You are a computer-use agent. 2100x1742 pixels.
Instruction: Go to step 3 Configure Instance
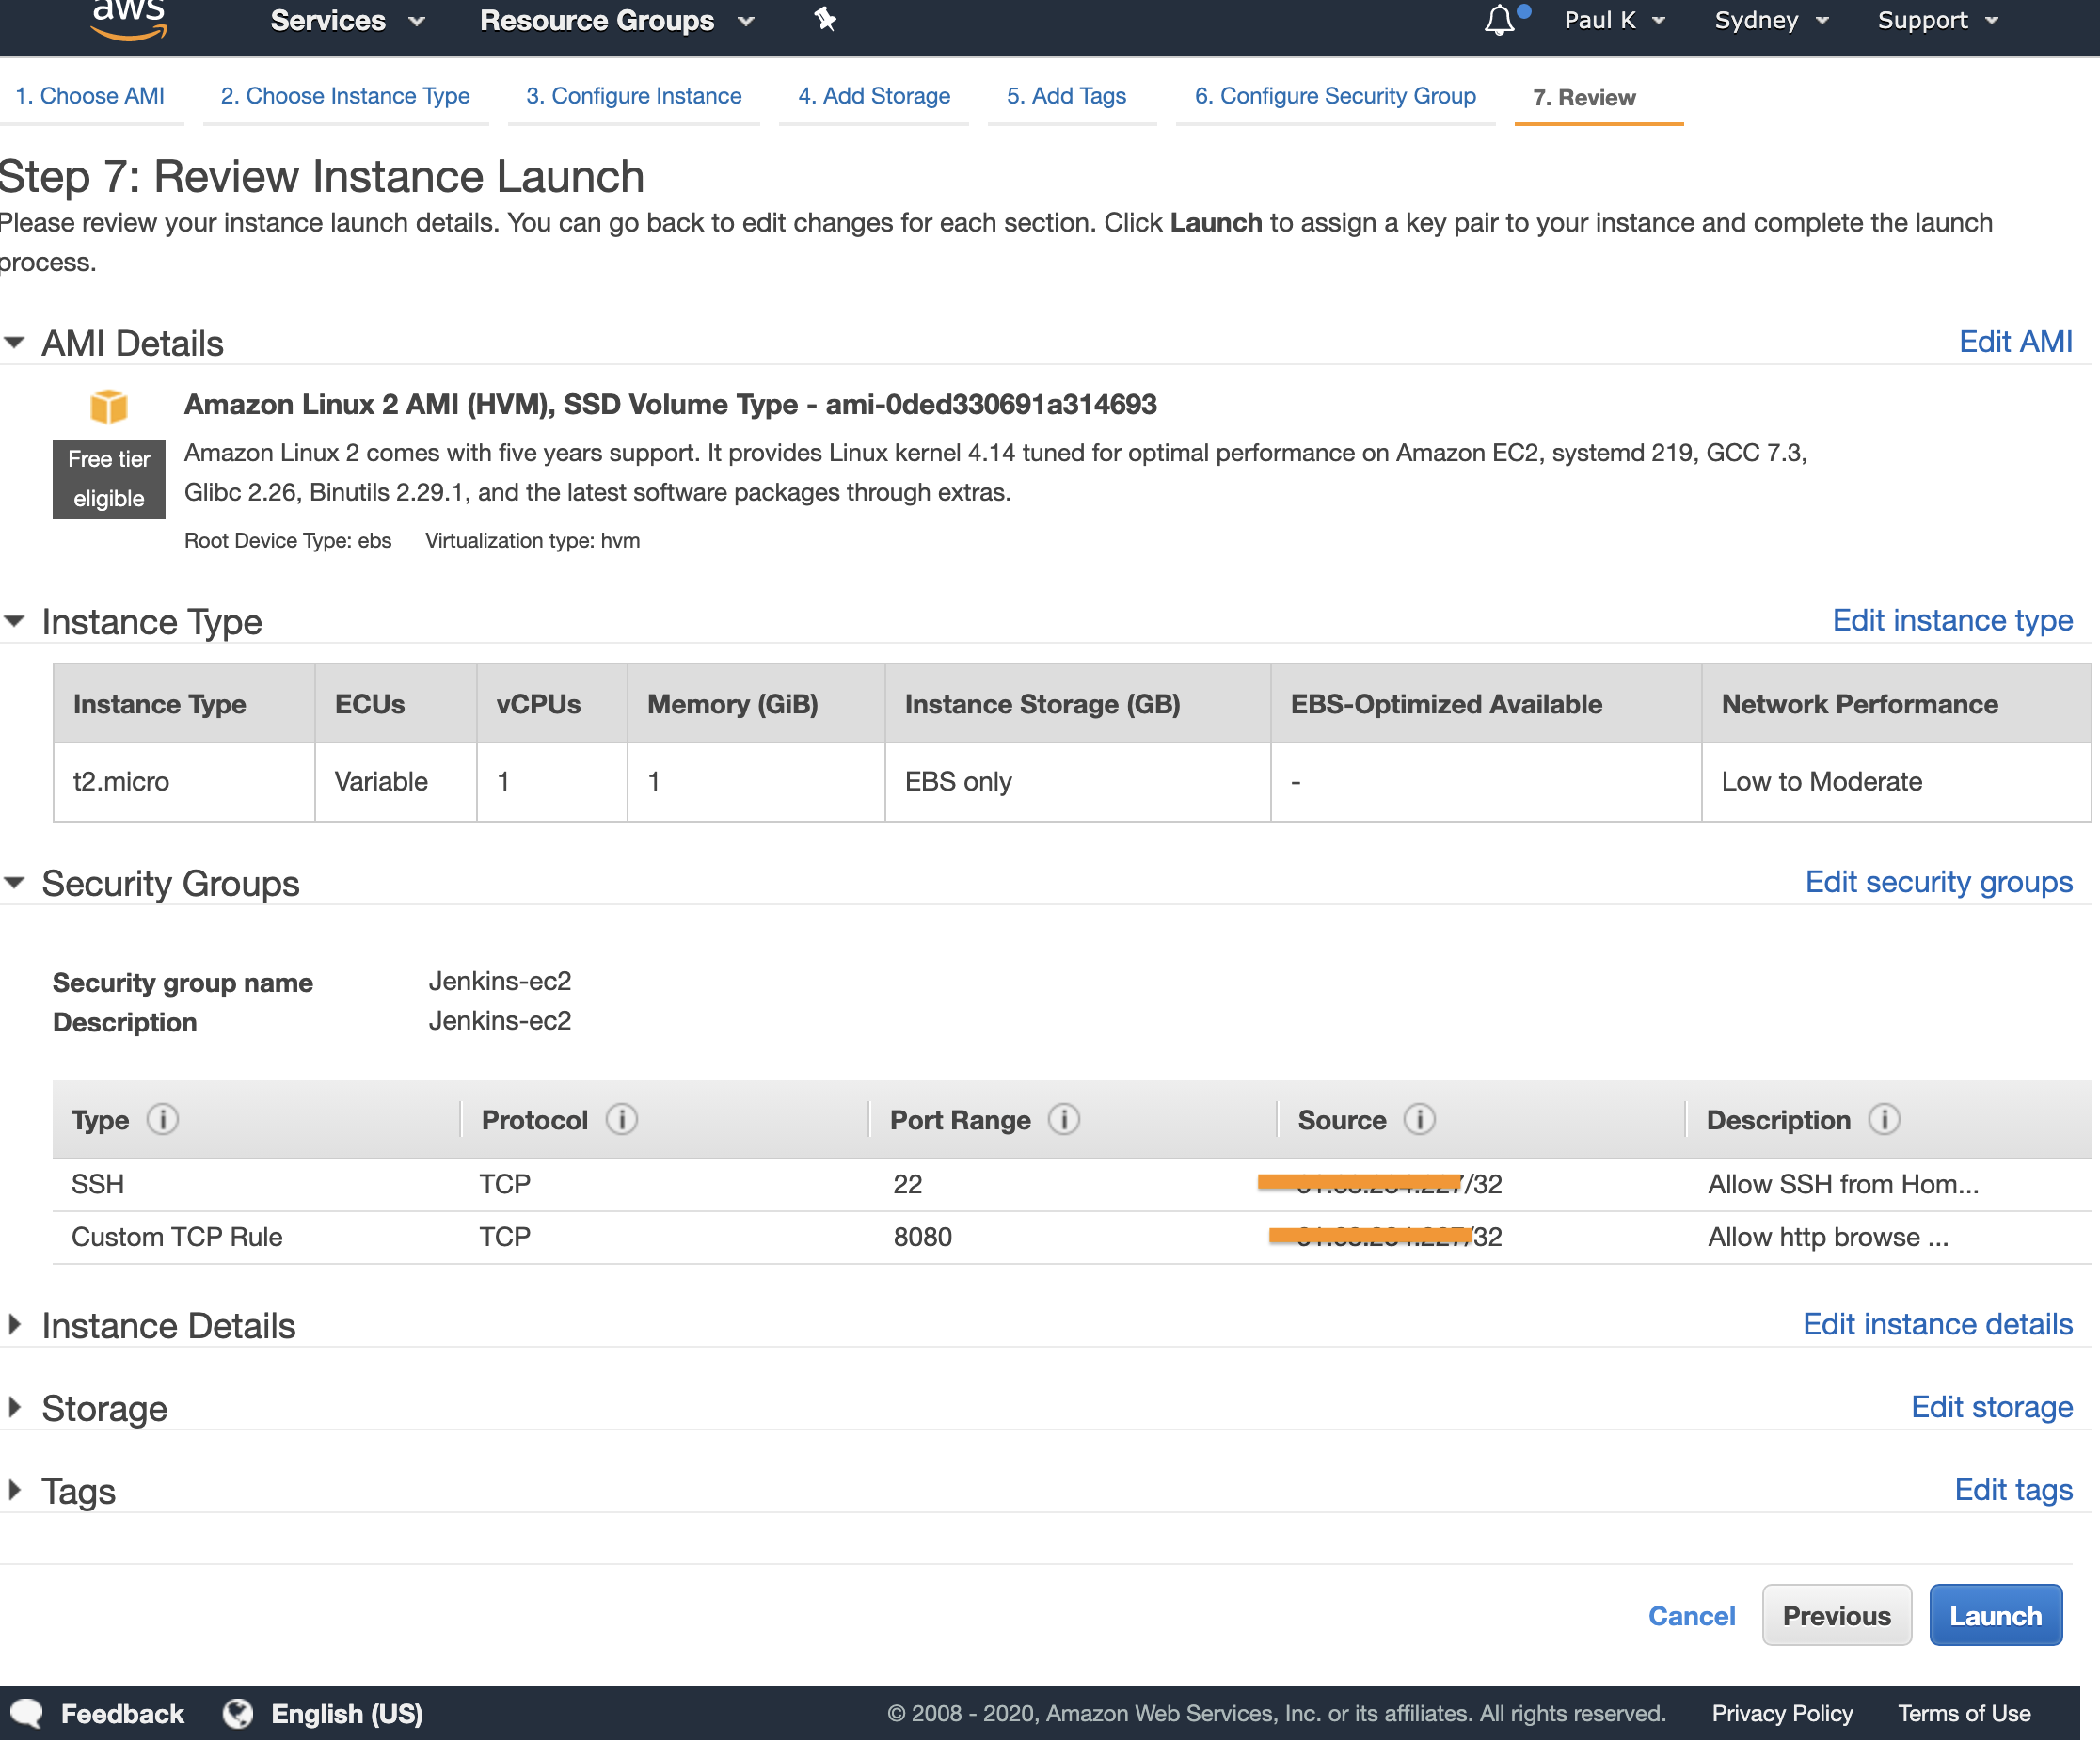(634, 96)
